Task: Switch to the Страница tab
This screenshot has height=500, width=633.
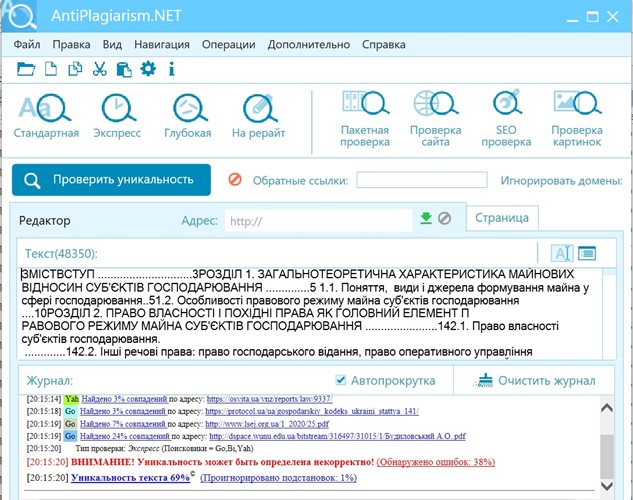Action: [502, 218]
